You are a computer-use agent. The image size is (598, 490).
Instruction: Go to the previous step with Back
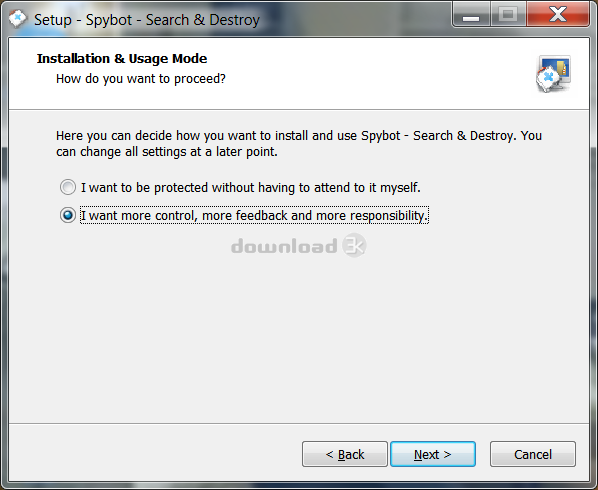(345, 454)
